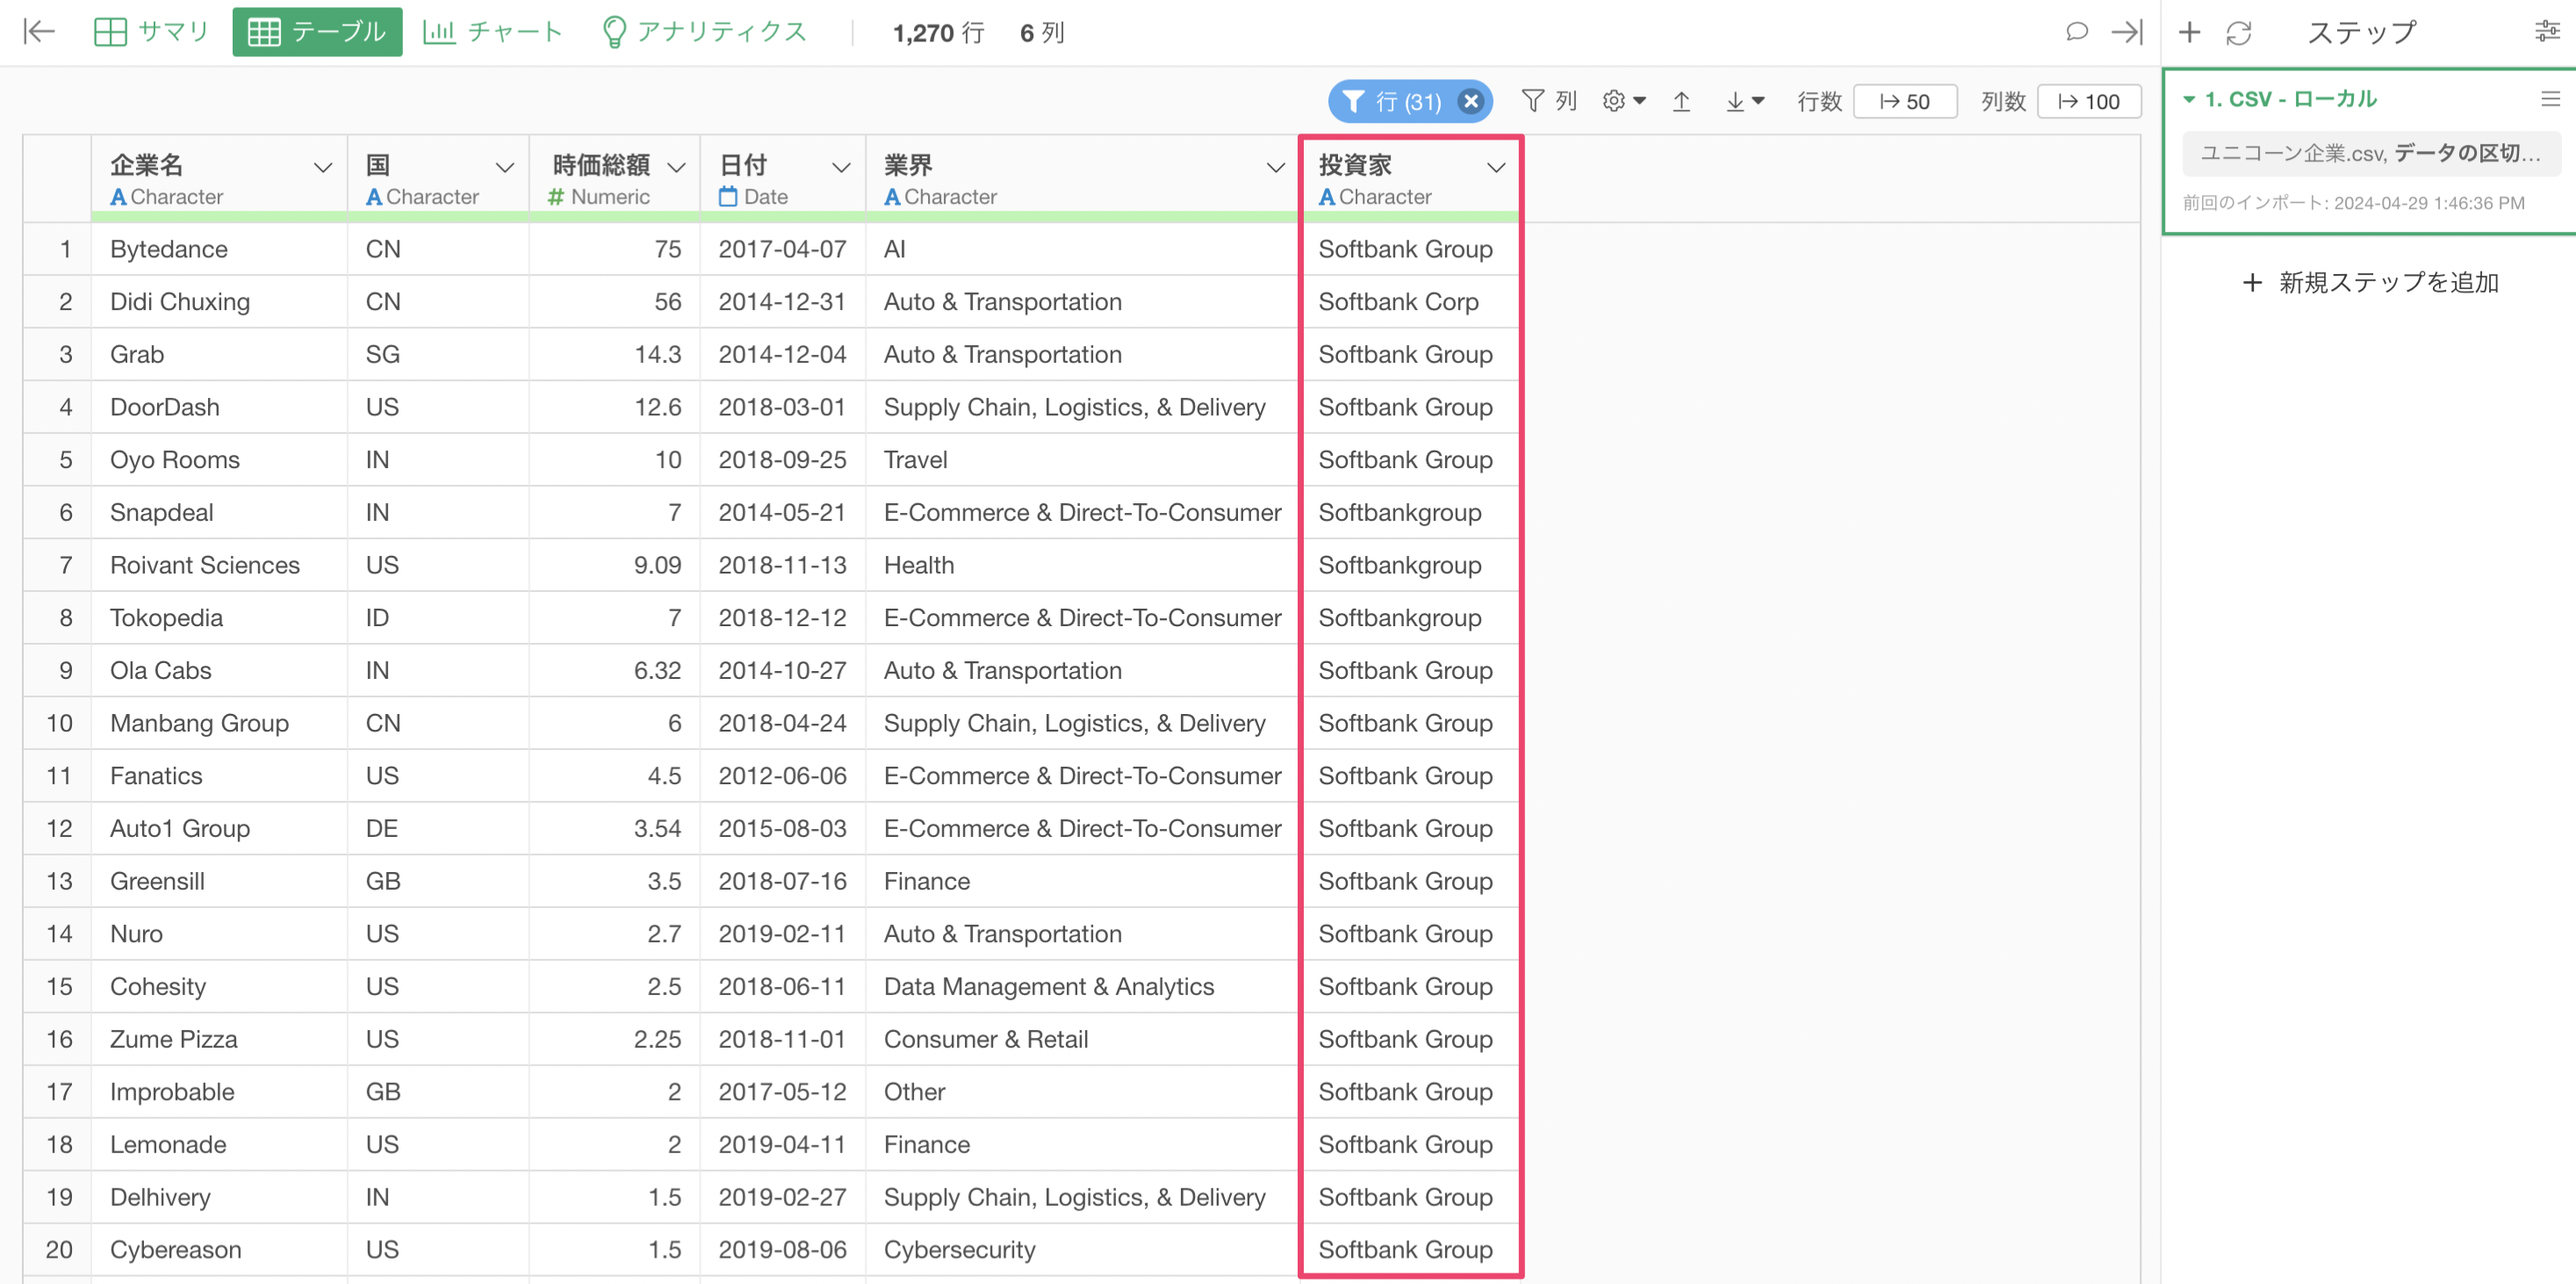The height and width of the screenshot is (1284, 2576).
Task: Open 業界 column menu chevron
Action: click(x=1275, y=167)
